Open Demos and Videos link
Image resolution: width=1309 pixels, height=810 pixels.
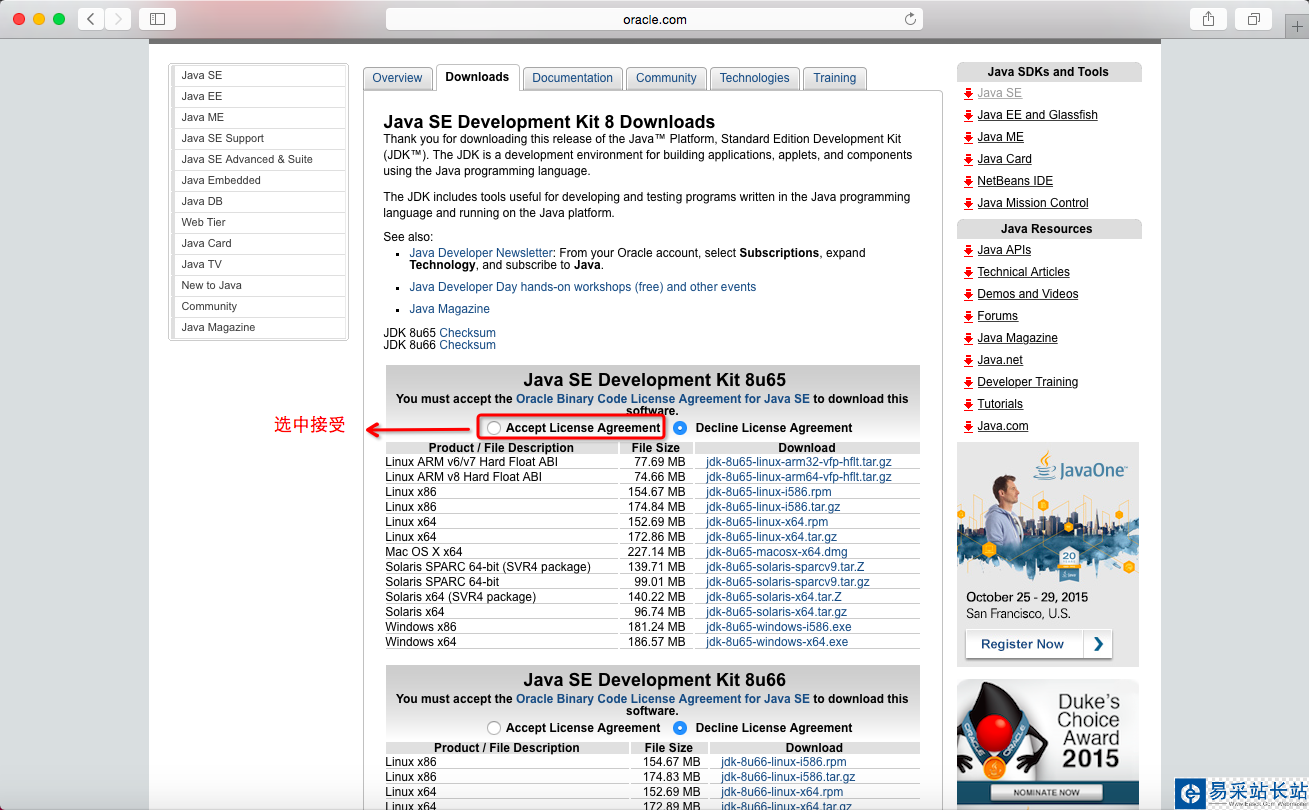1028,294
